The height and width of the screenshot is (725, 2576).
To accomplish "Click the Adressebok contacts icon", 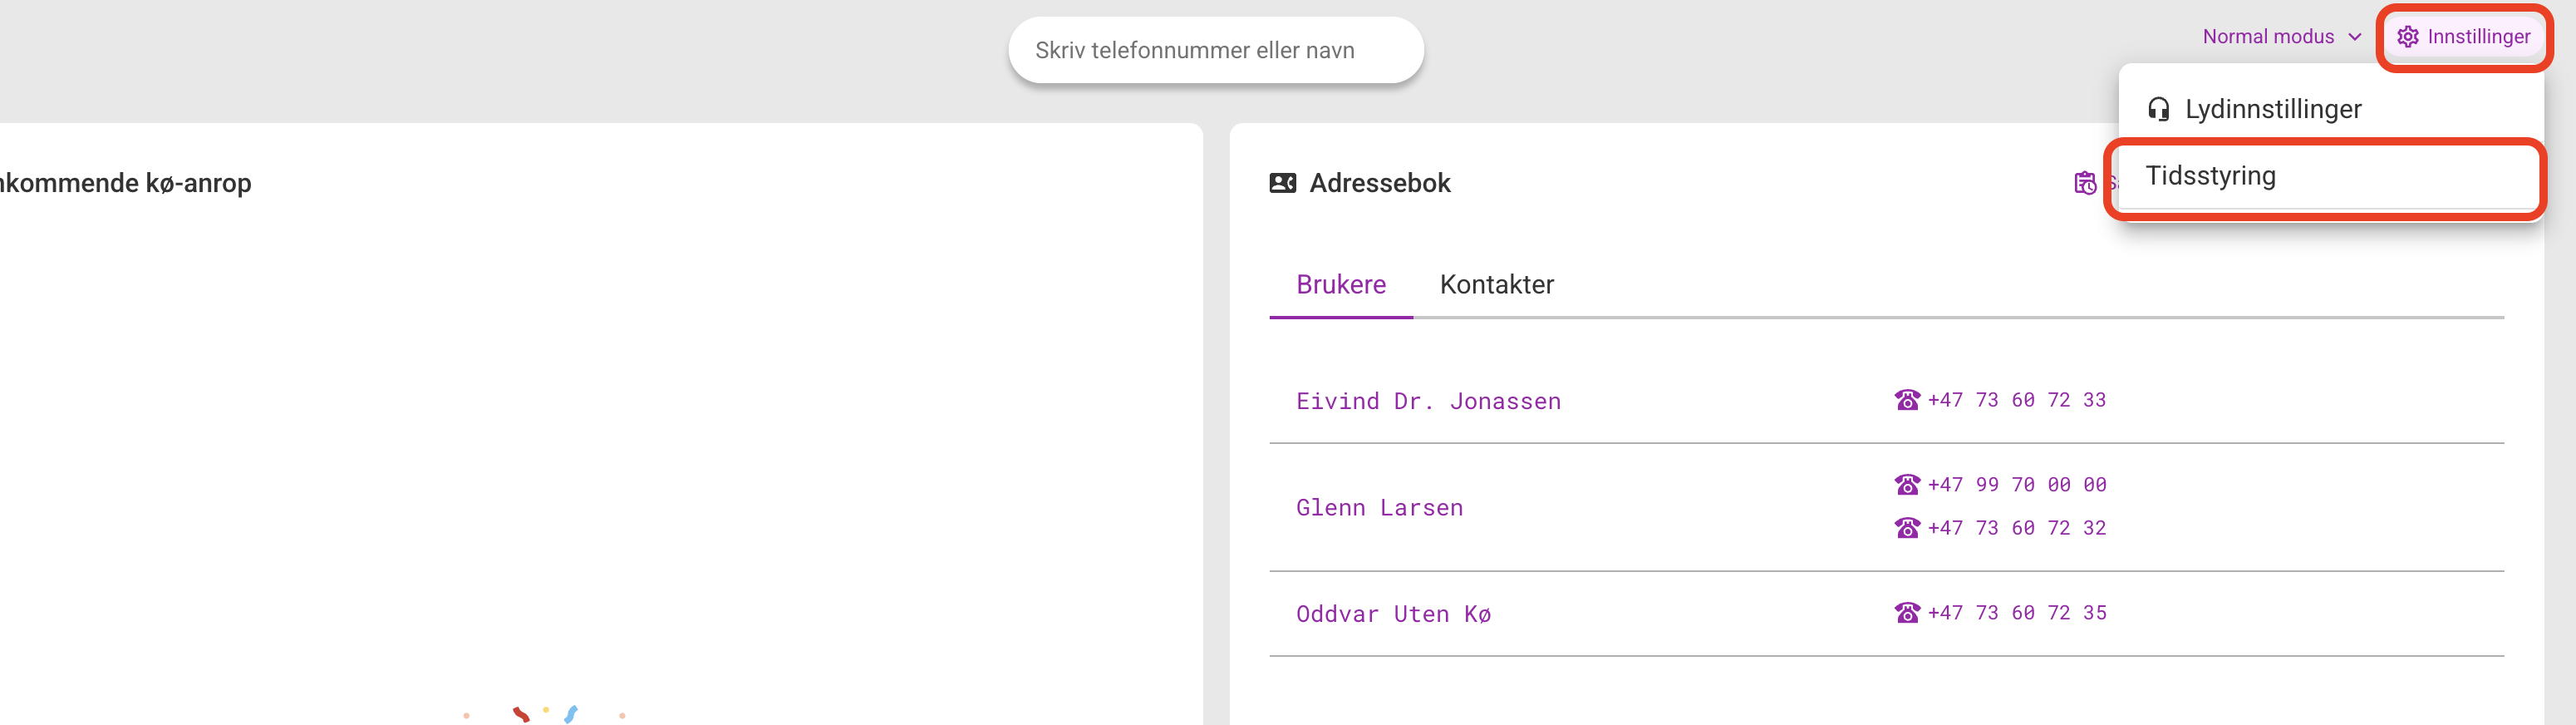I will (x=1282, y=183).
